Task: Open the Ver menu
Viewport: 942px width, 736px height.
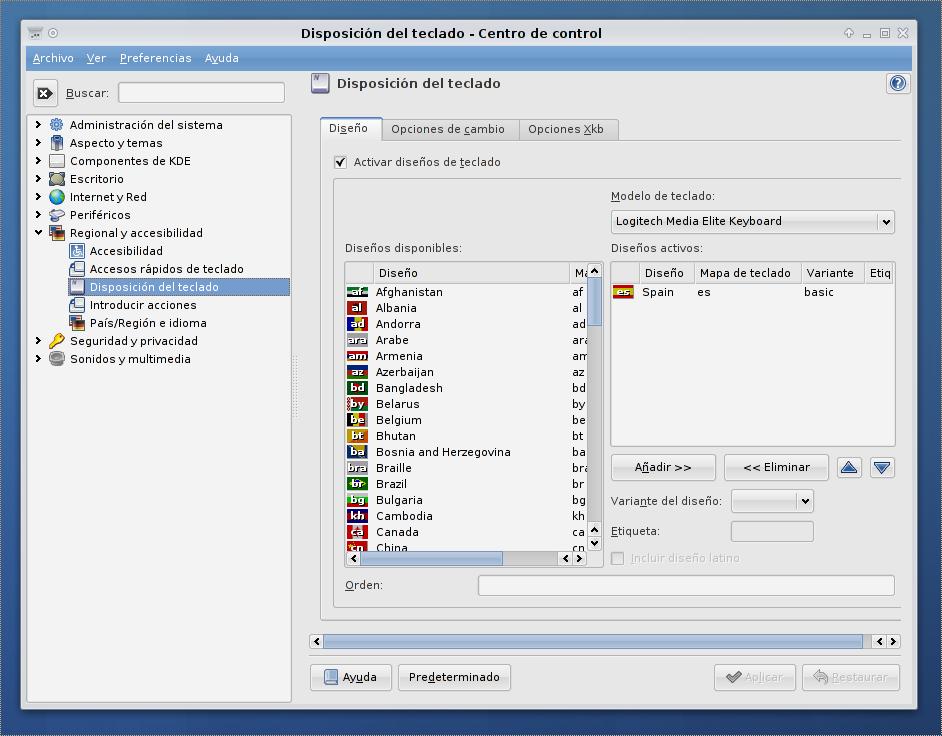Action: [96, 58]
